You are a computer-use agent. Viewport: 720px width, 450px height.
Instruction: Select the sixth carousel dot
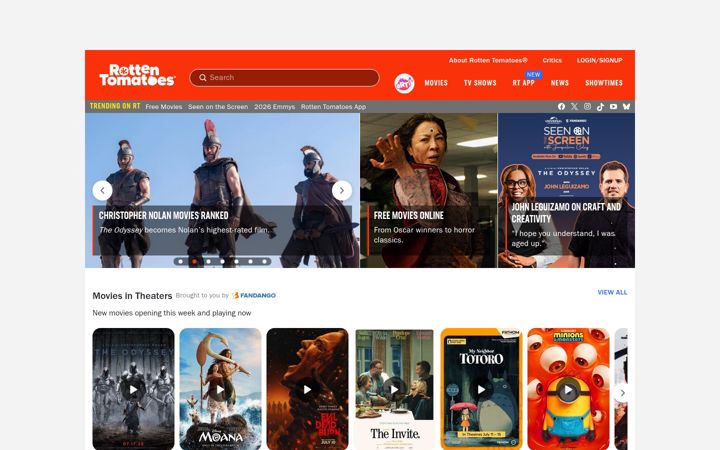point(250,262)
